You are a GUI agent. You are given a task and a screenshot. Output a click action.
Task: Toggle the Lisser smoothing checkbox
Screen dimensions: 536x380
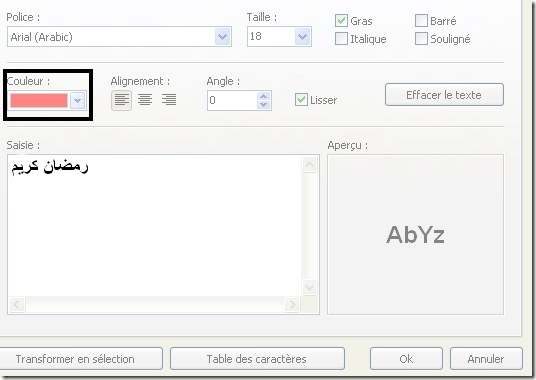point(301,100)
